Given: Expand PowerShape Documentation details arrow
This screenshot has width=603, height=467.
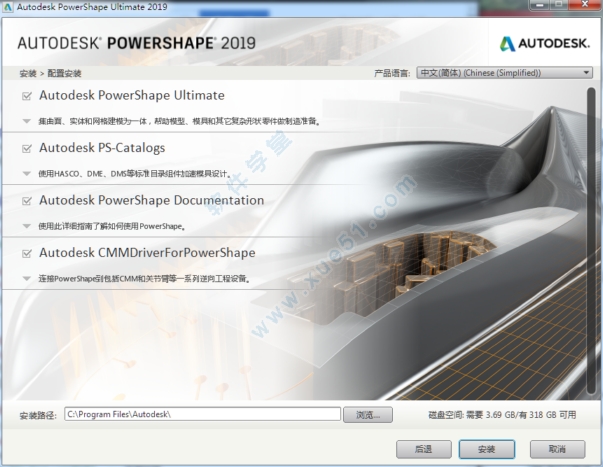Looking at the screenshot, I should point(27,226).
